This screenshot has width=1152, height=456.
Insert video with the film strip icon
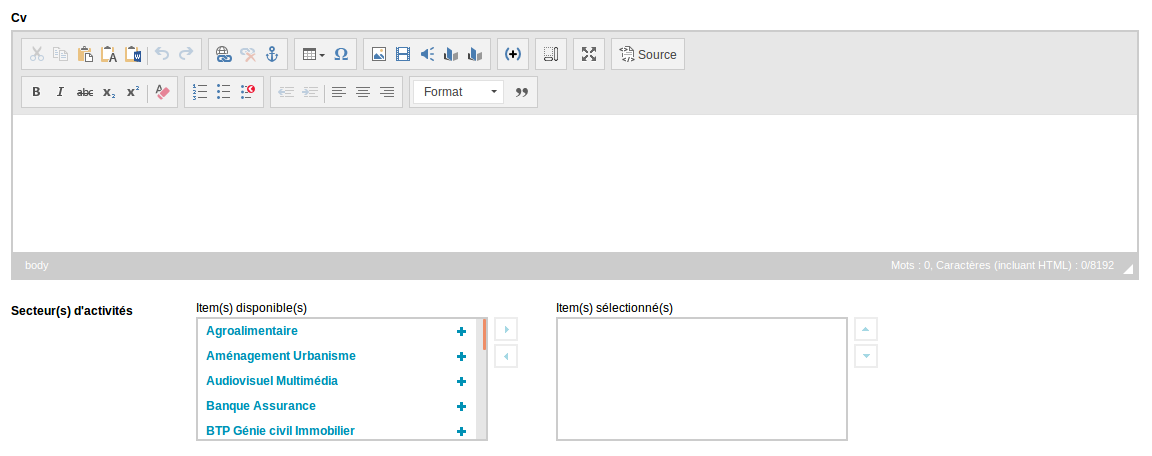coord(403,54)
